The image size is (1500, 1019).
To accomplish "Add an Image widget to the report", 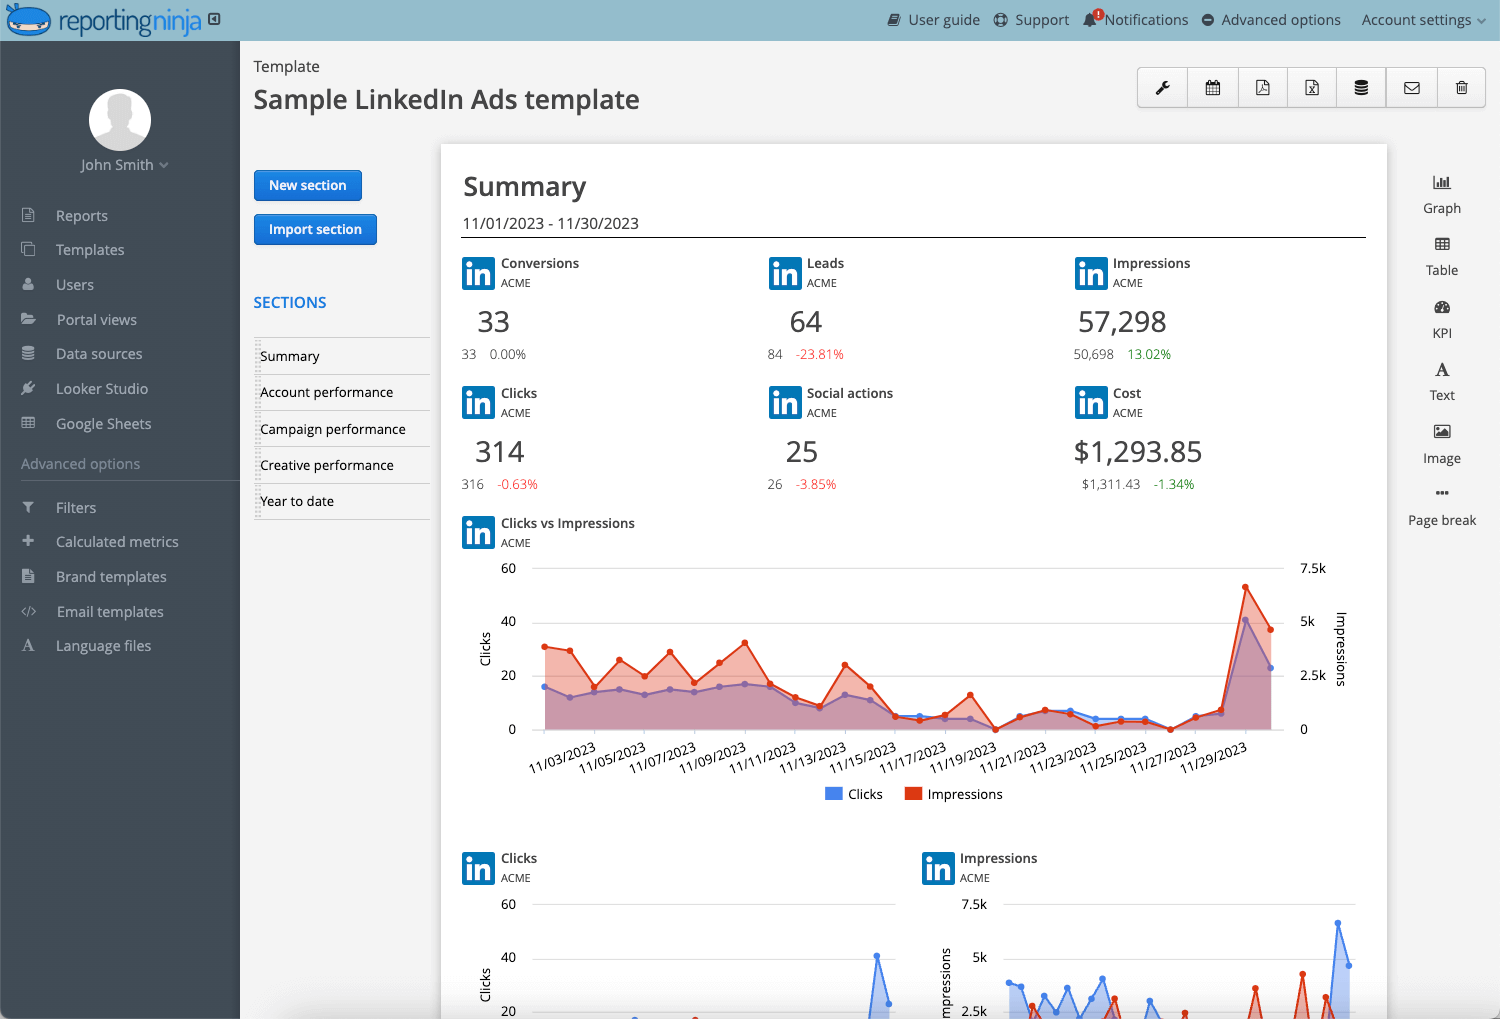I will pos(1441,443).
